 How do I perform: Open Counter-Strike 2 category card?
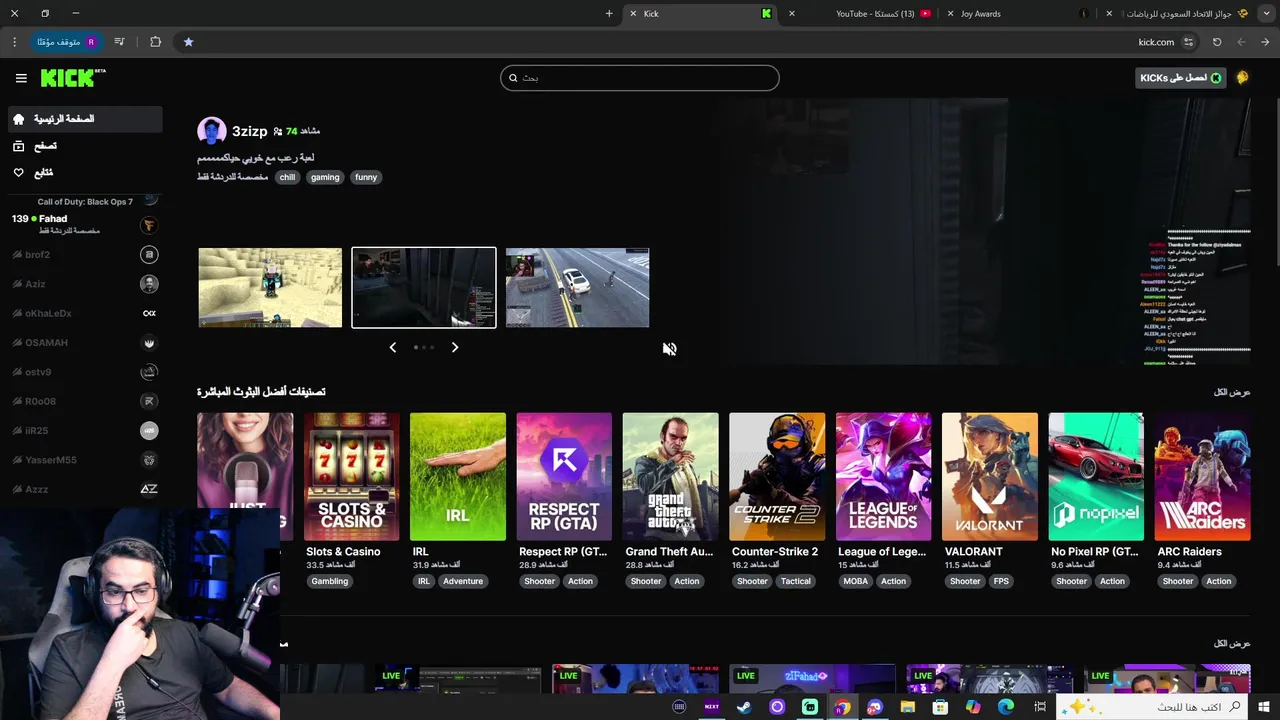pos(777,477)
